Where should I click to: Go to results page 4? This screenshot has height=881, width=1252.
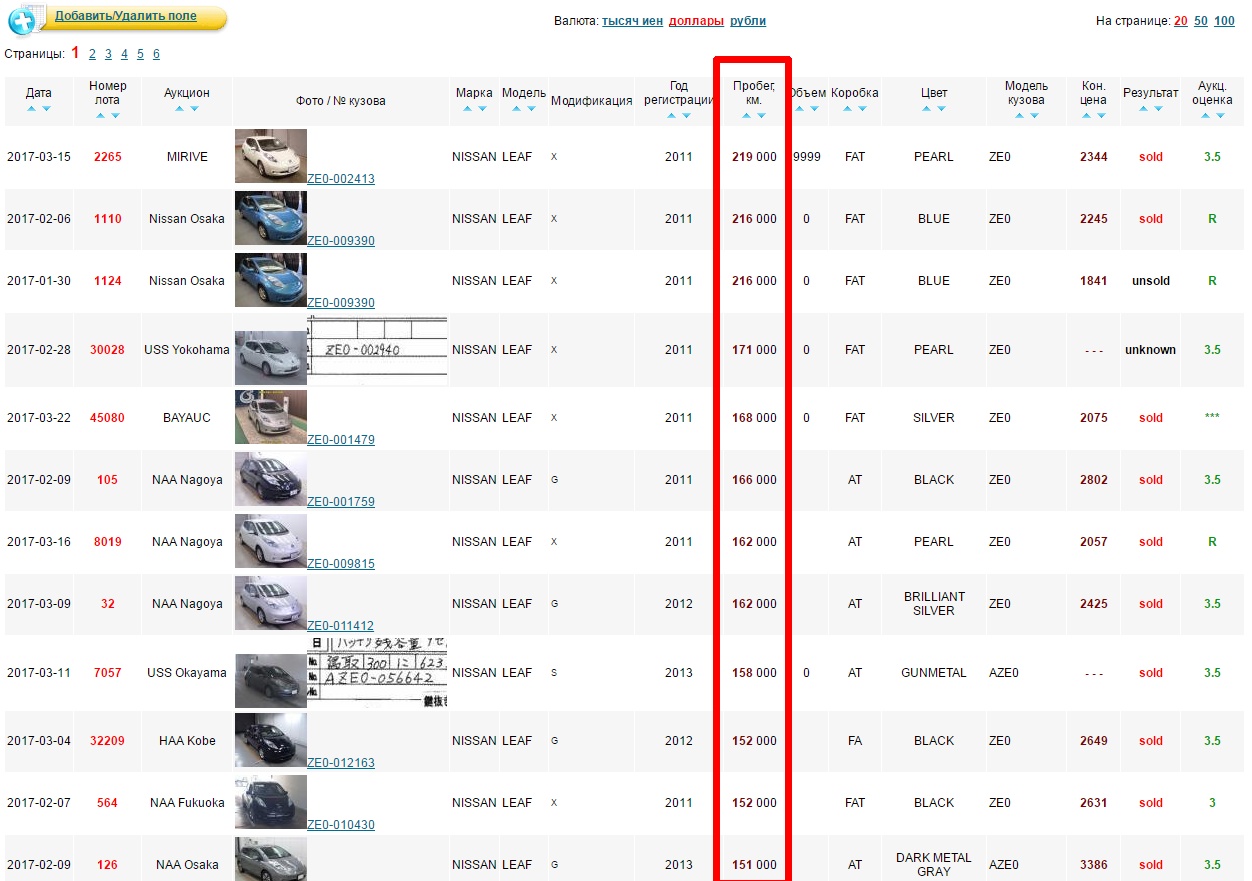pos(124,54)
